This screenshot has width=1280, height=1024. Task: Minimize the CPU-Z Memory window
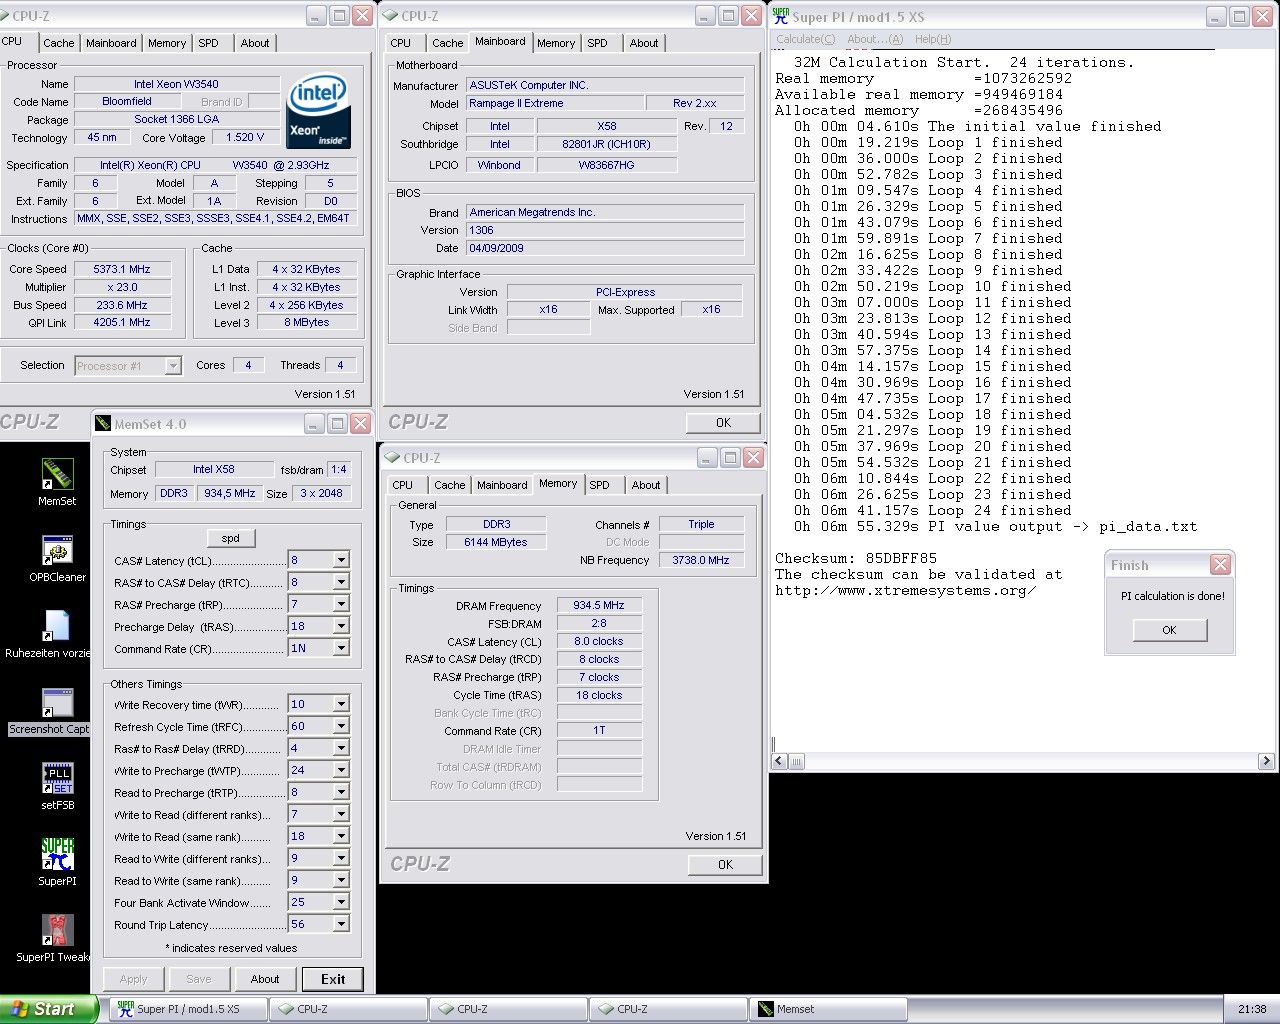(706, 458)
